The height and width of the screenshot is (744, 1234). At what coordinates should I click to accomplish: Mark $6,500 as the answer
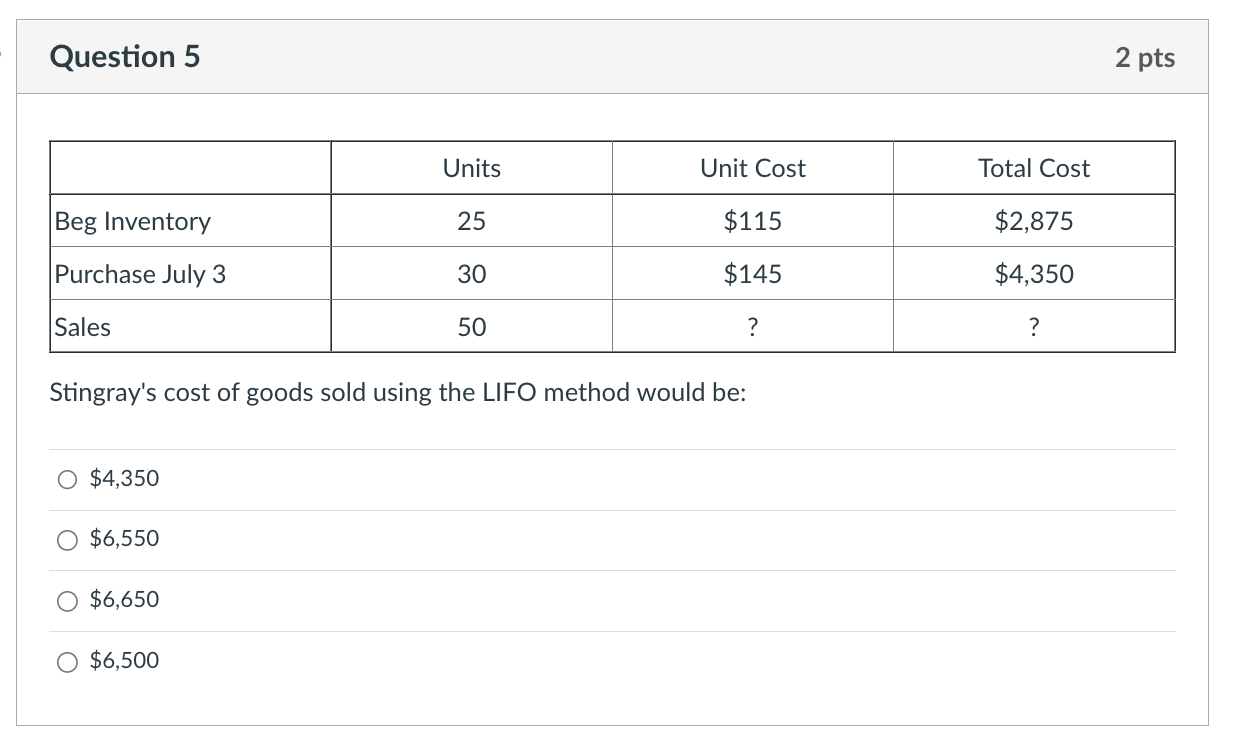[67, 662]
